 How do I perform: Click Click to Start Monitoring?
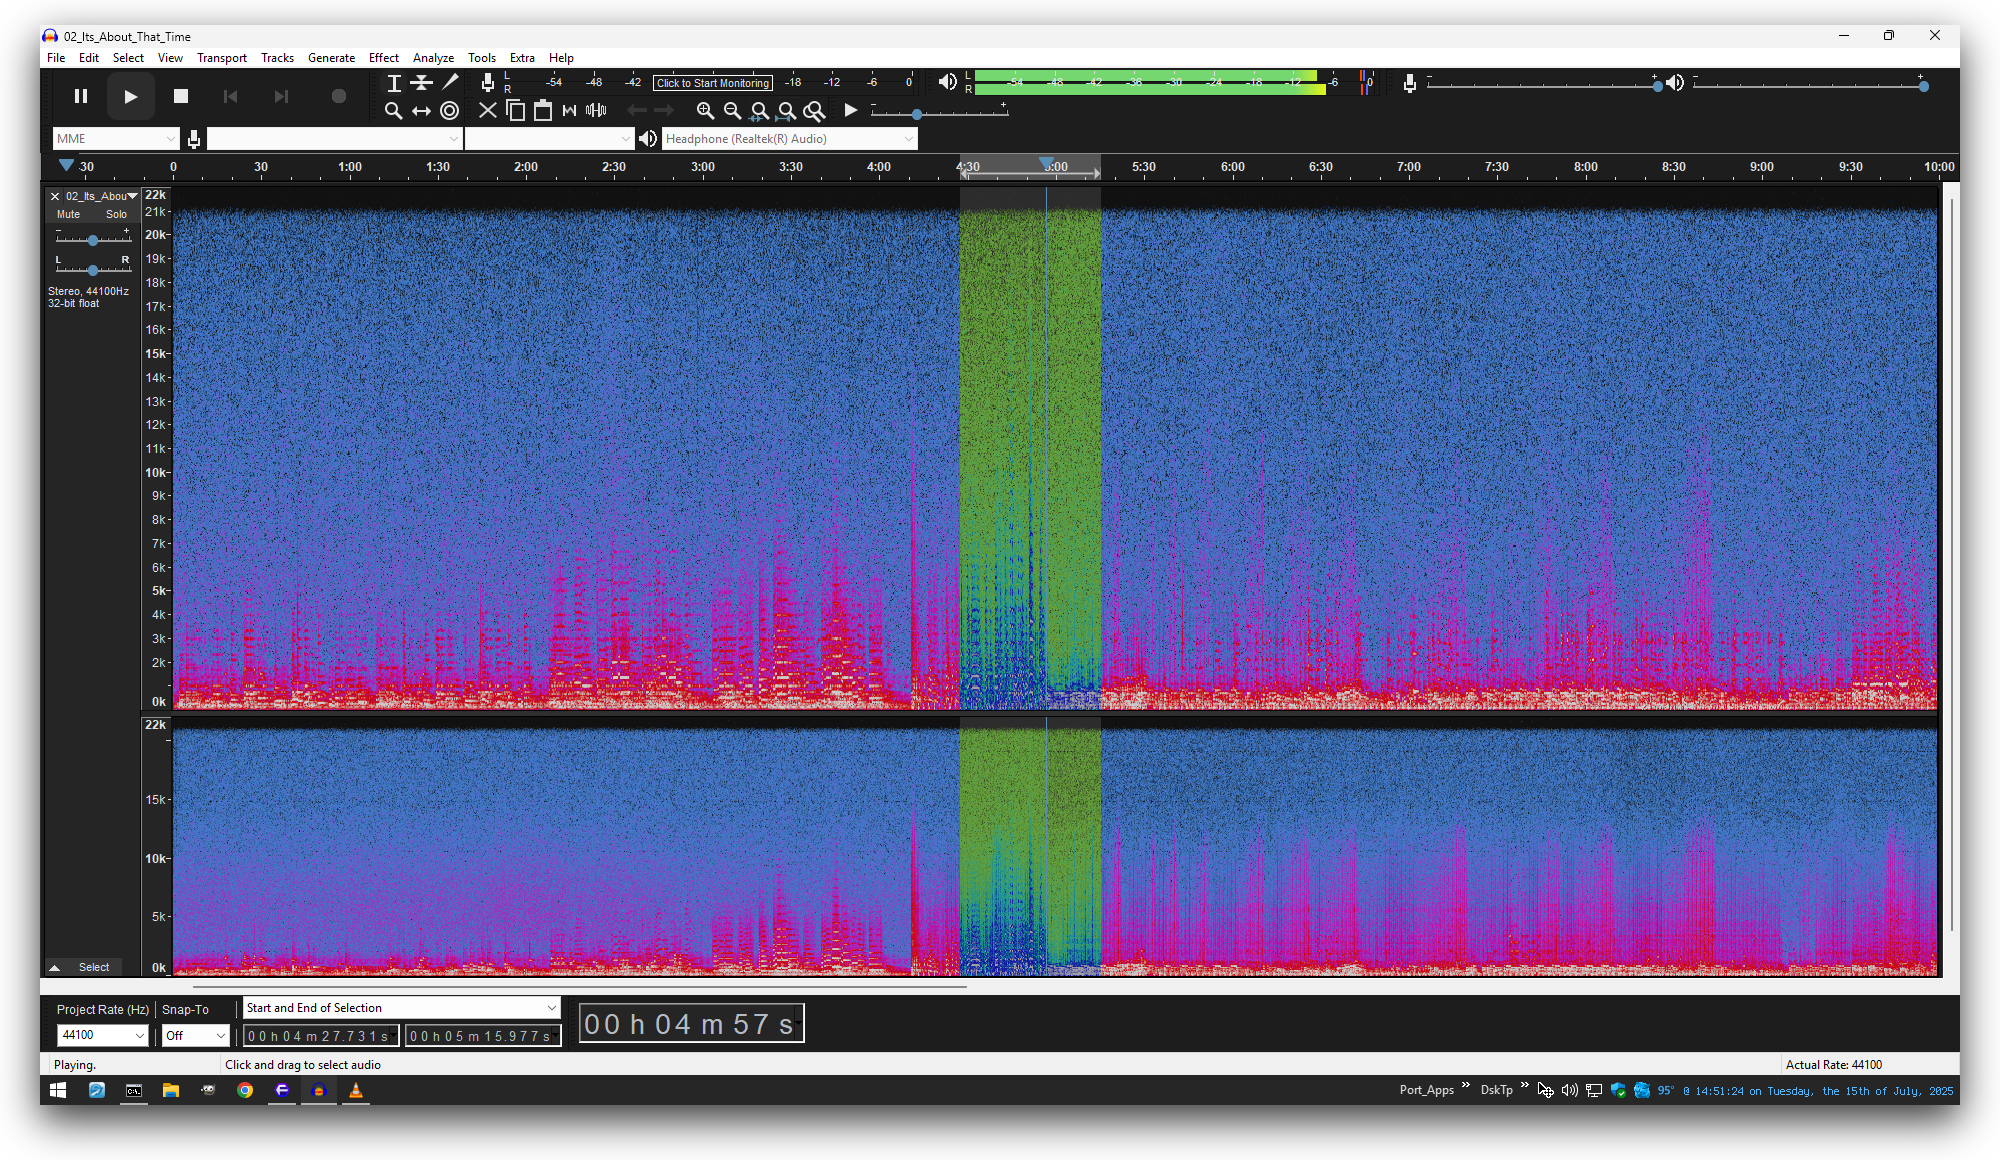(x=713, y=83)
